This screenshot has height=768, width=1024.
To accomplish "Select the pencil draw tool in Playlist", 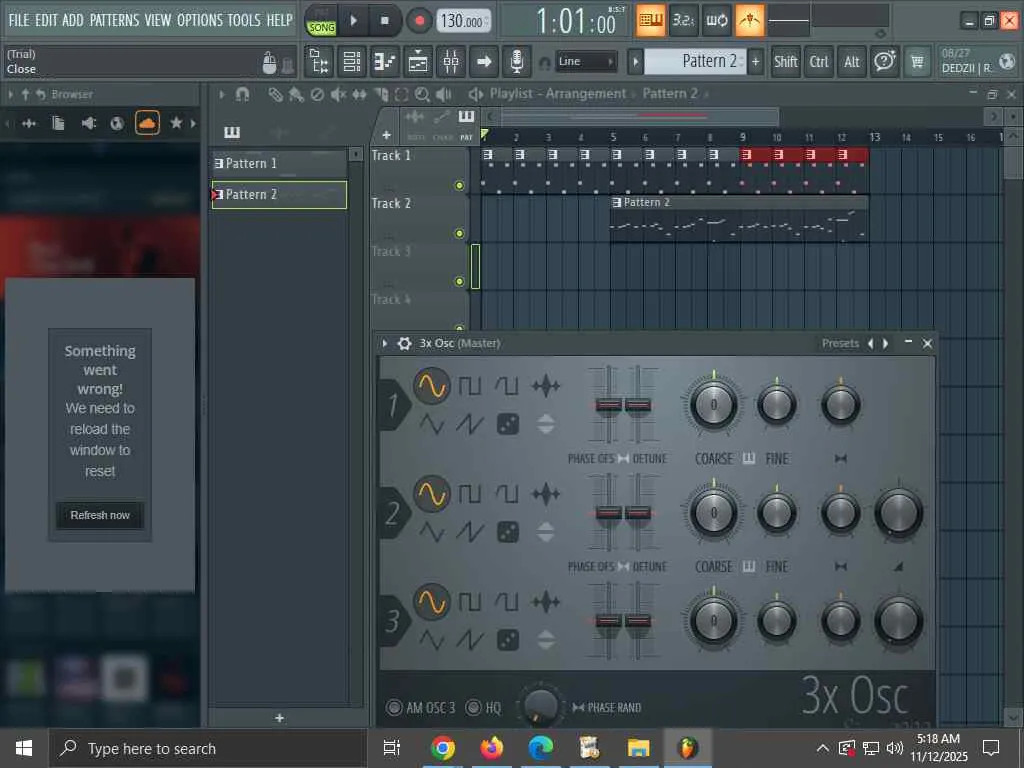I will coord(276,95).
